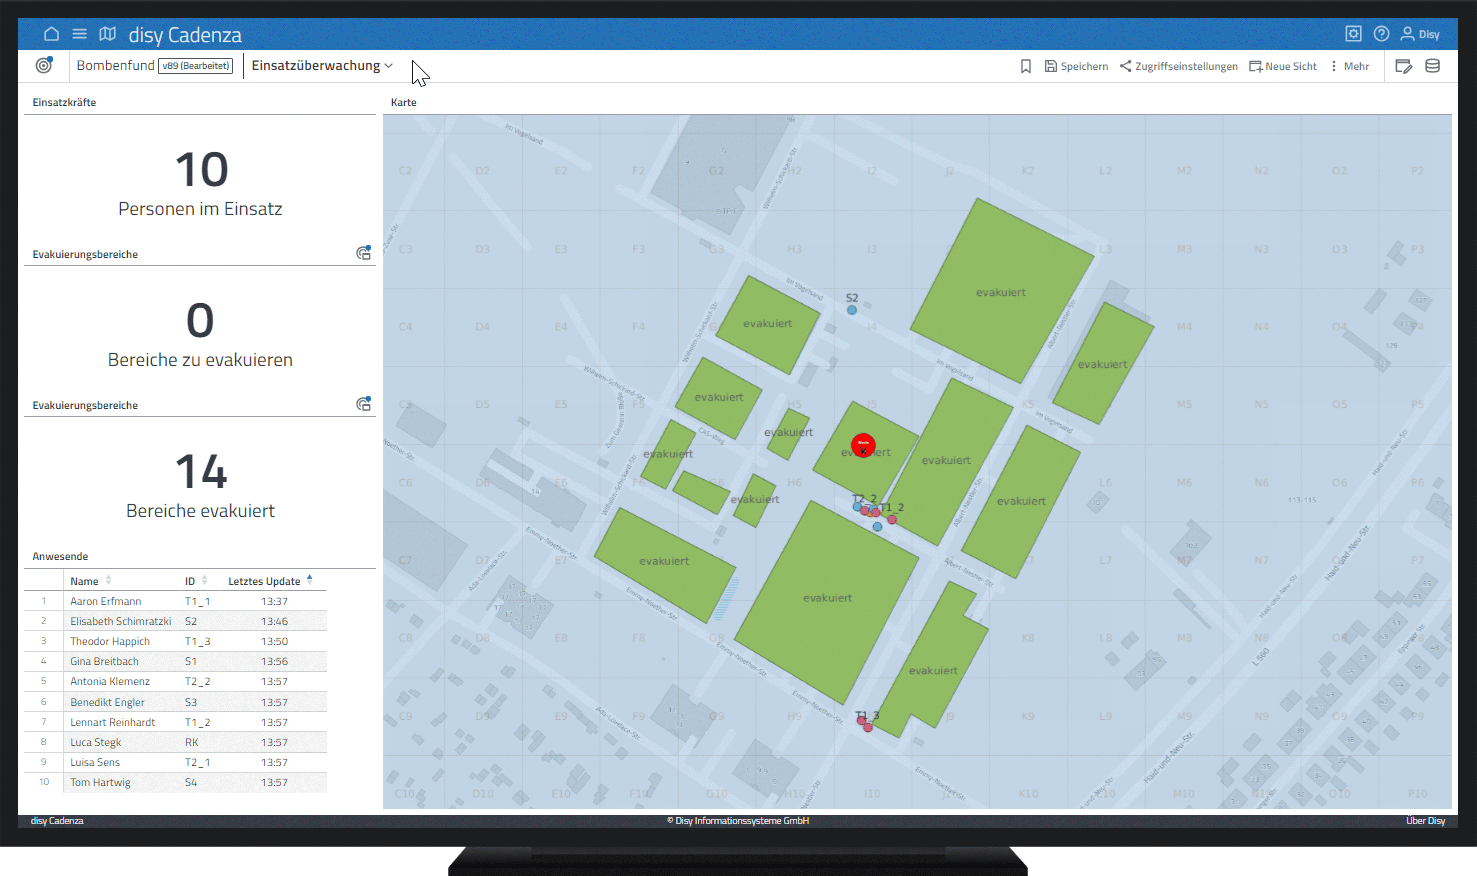Open the help question mark icon
The height and width of the screenshot is (876, 1477).
click(x=1381, y=34)
